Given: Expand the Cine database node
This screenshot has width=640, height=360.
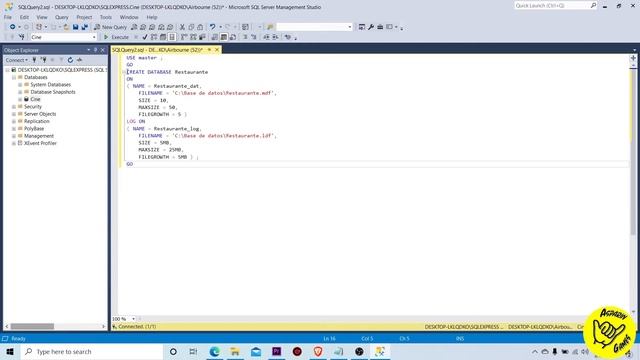Looking at the screenshot, I should tap(20, 99).
